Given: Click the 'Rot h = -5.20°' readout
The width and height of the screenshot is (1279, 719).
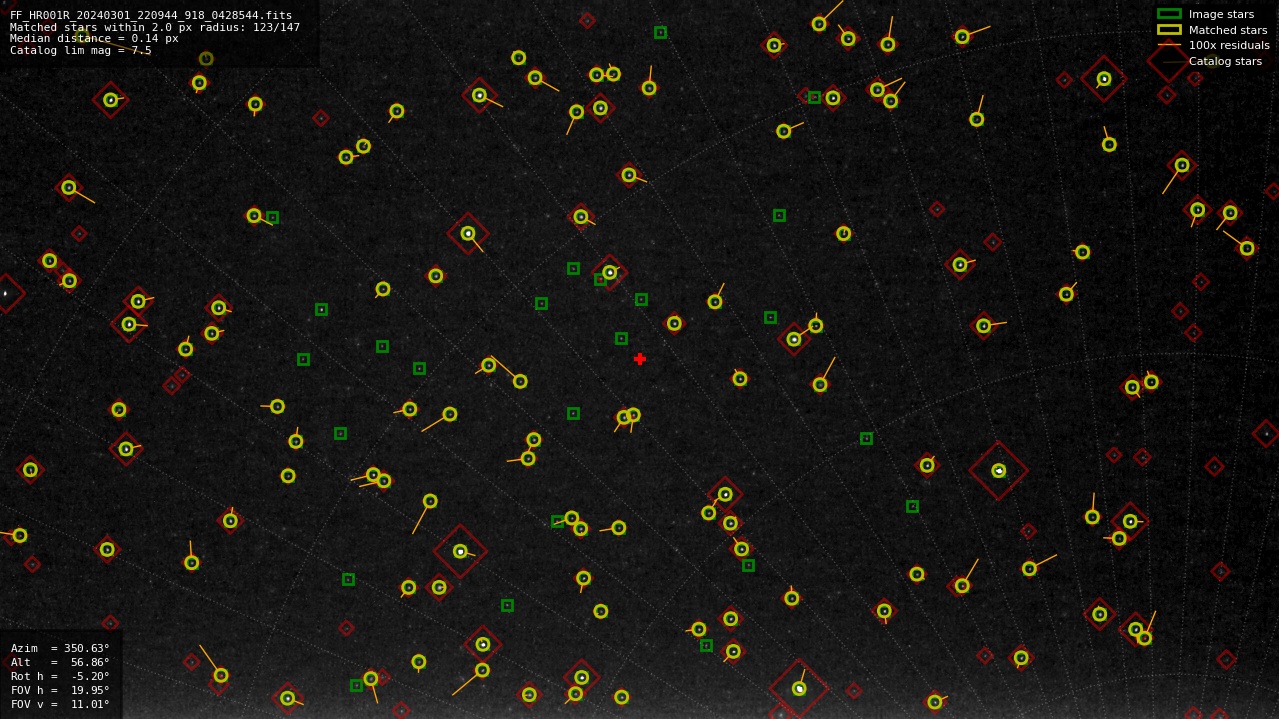Looking at the screenshot, I should [60, 676].
